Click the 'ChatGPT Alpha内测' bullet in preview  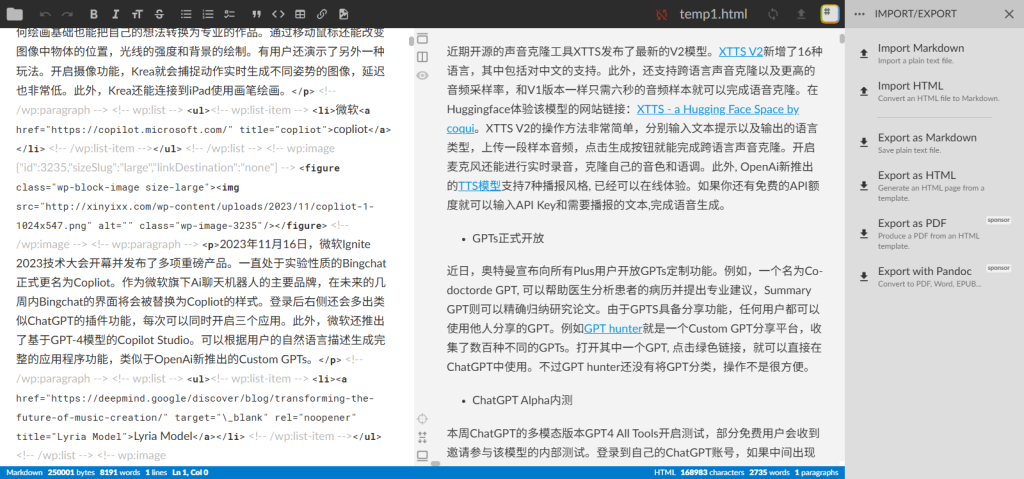point(522,400)
